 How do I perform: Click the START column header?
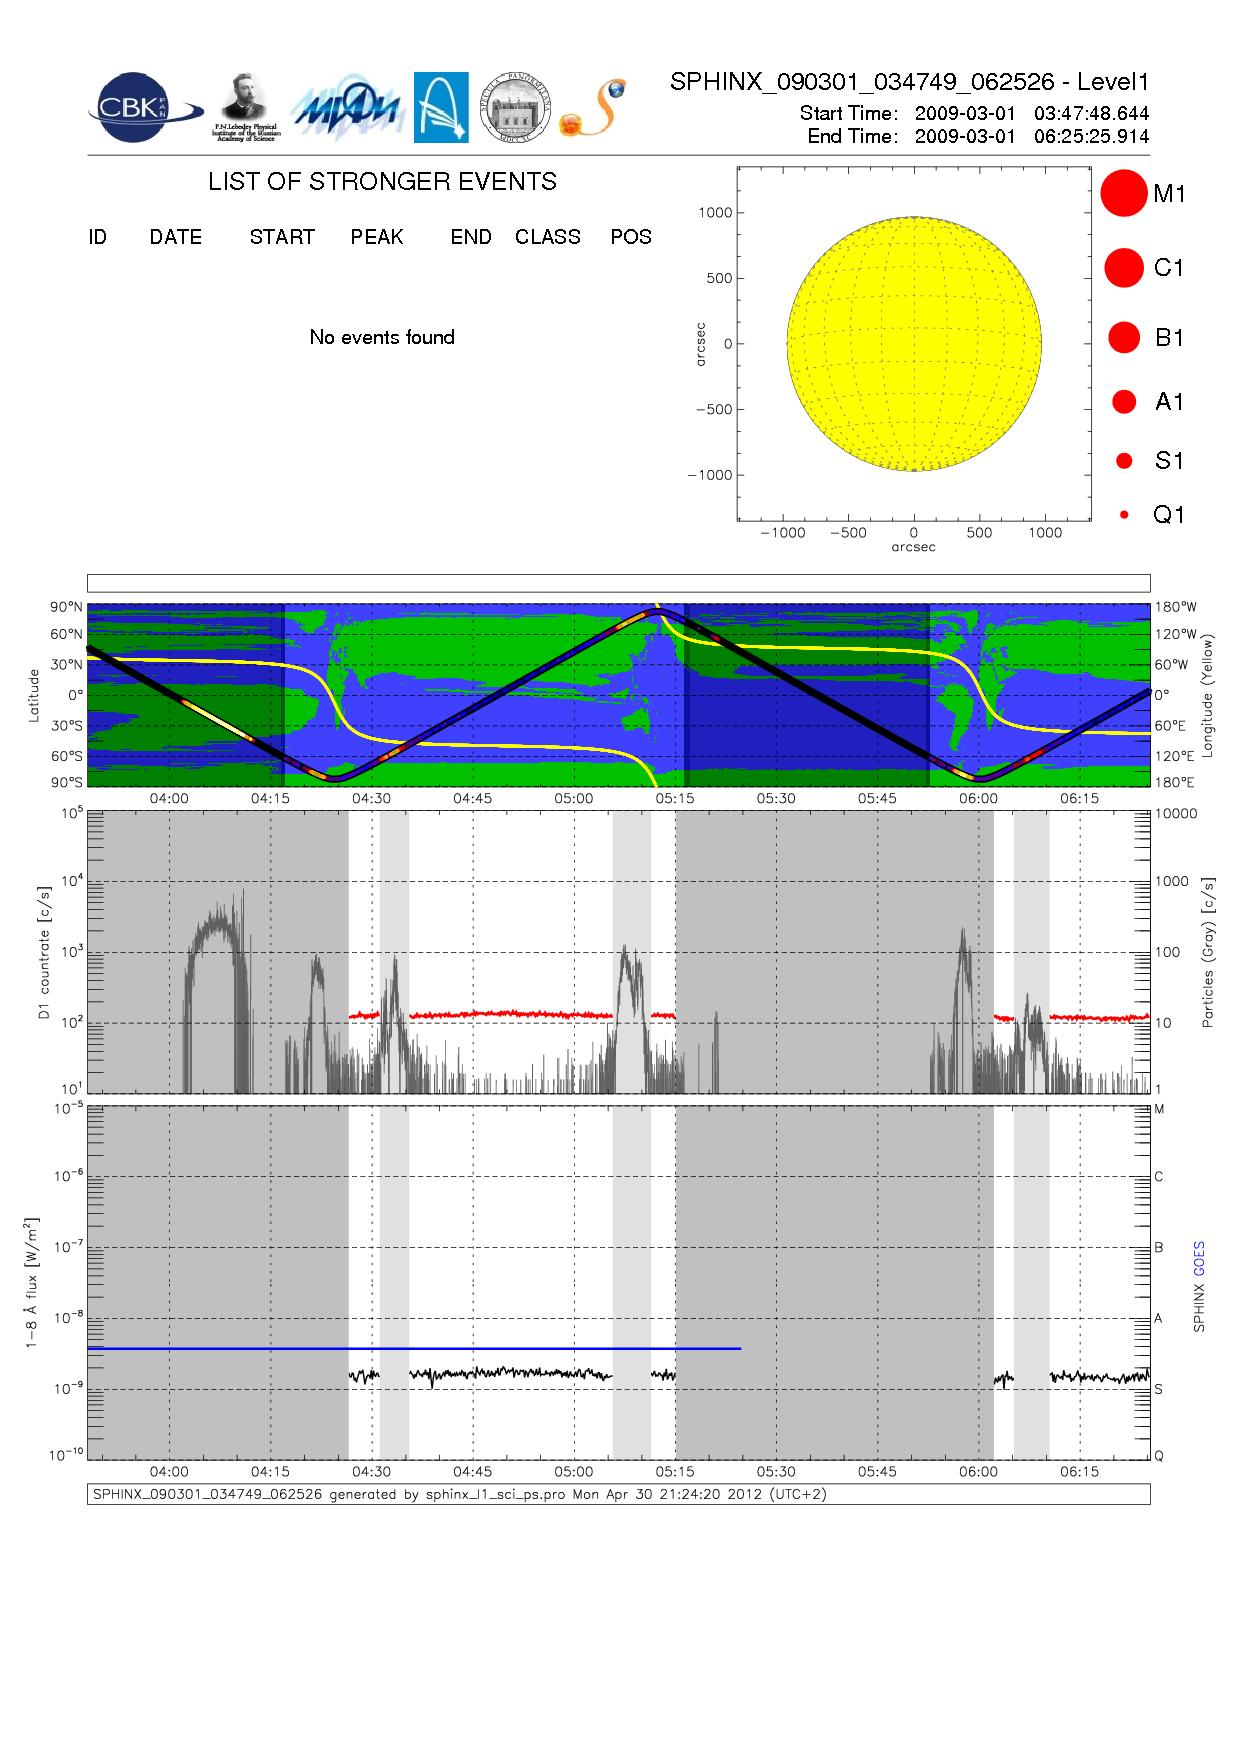coord(282,237)
